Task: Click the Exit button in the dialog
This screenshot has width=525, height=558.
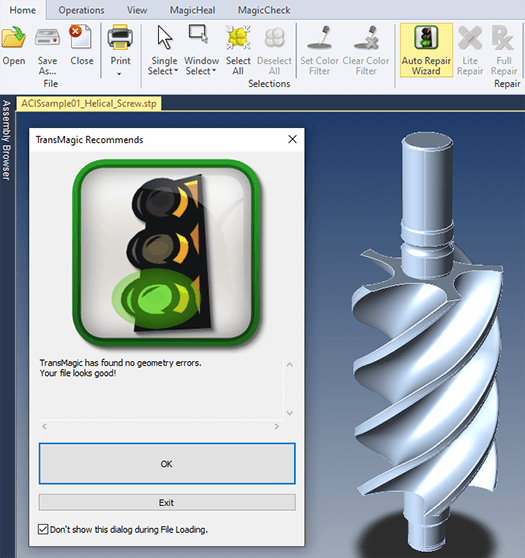Action: click(167, 502)
